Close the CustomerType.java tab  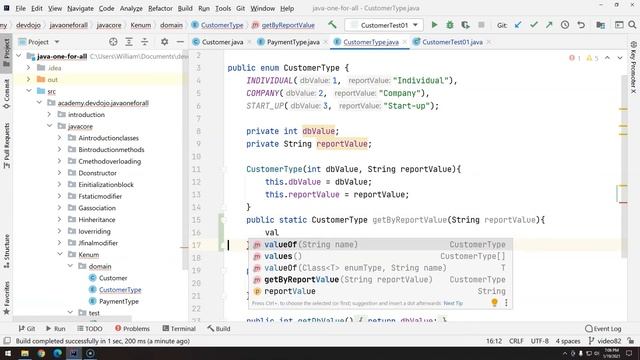pos(404,42)
